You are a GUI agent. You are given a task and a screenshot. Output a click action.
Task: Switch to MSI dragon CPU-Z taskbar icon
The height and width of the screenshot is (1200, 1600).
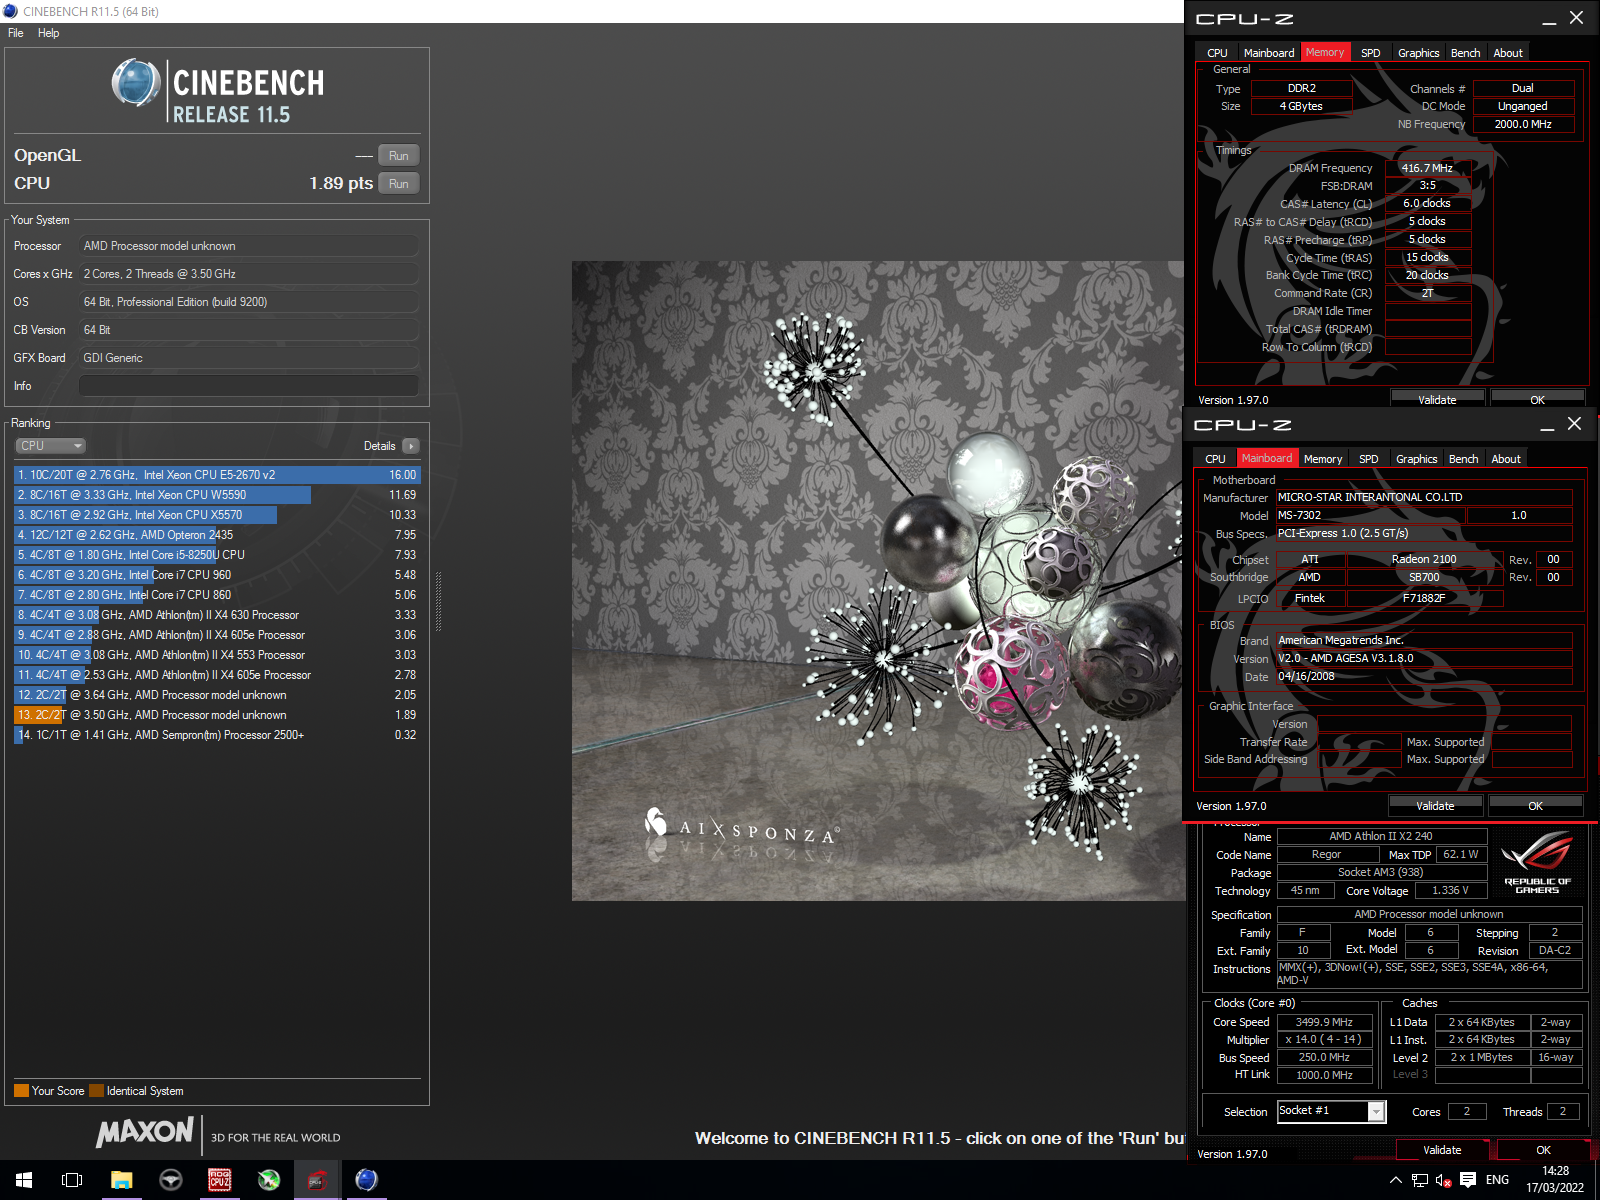(x=317, y=1180)
